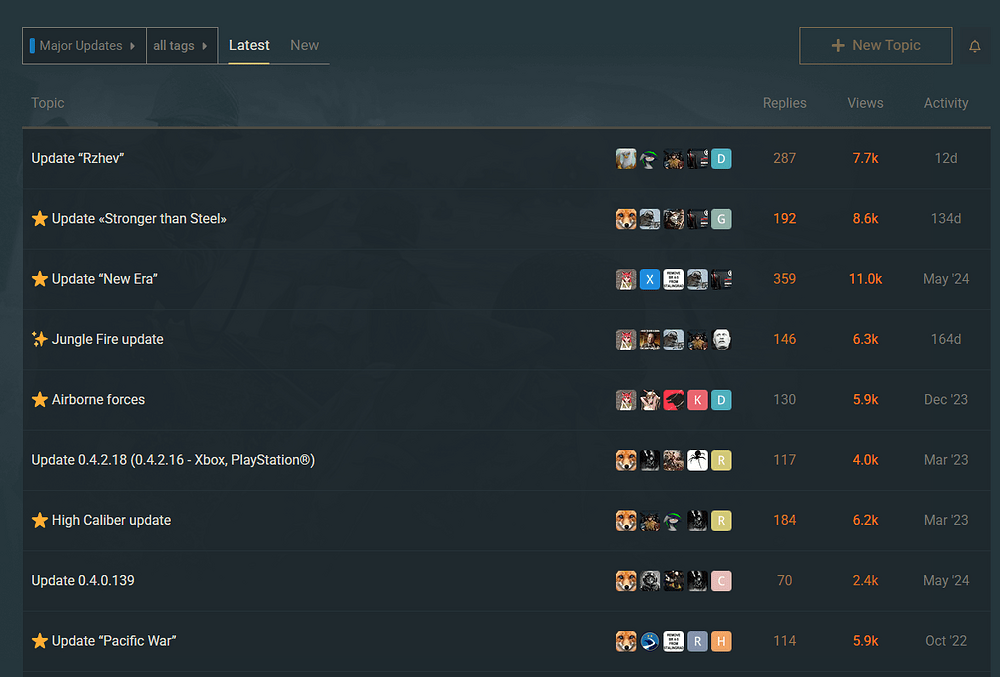Click the teal D avatar in Rzhev row
1000x677 pixels.
pos(721,158)
